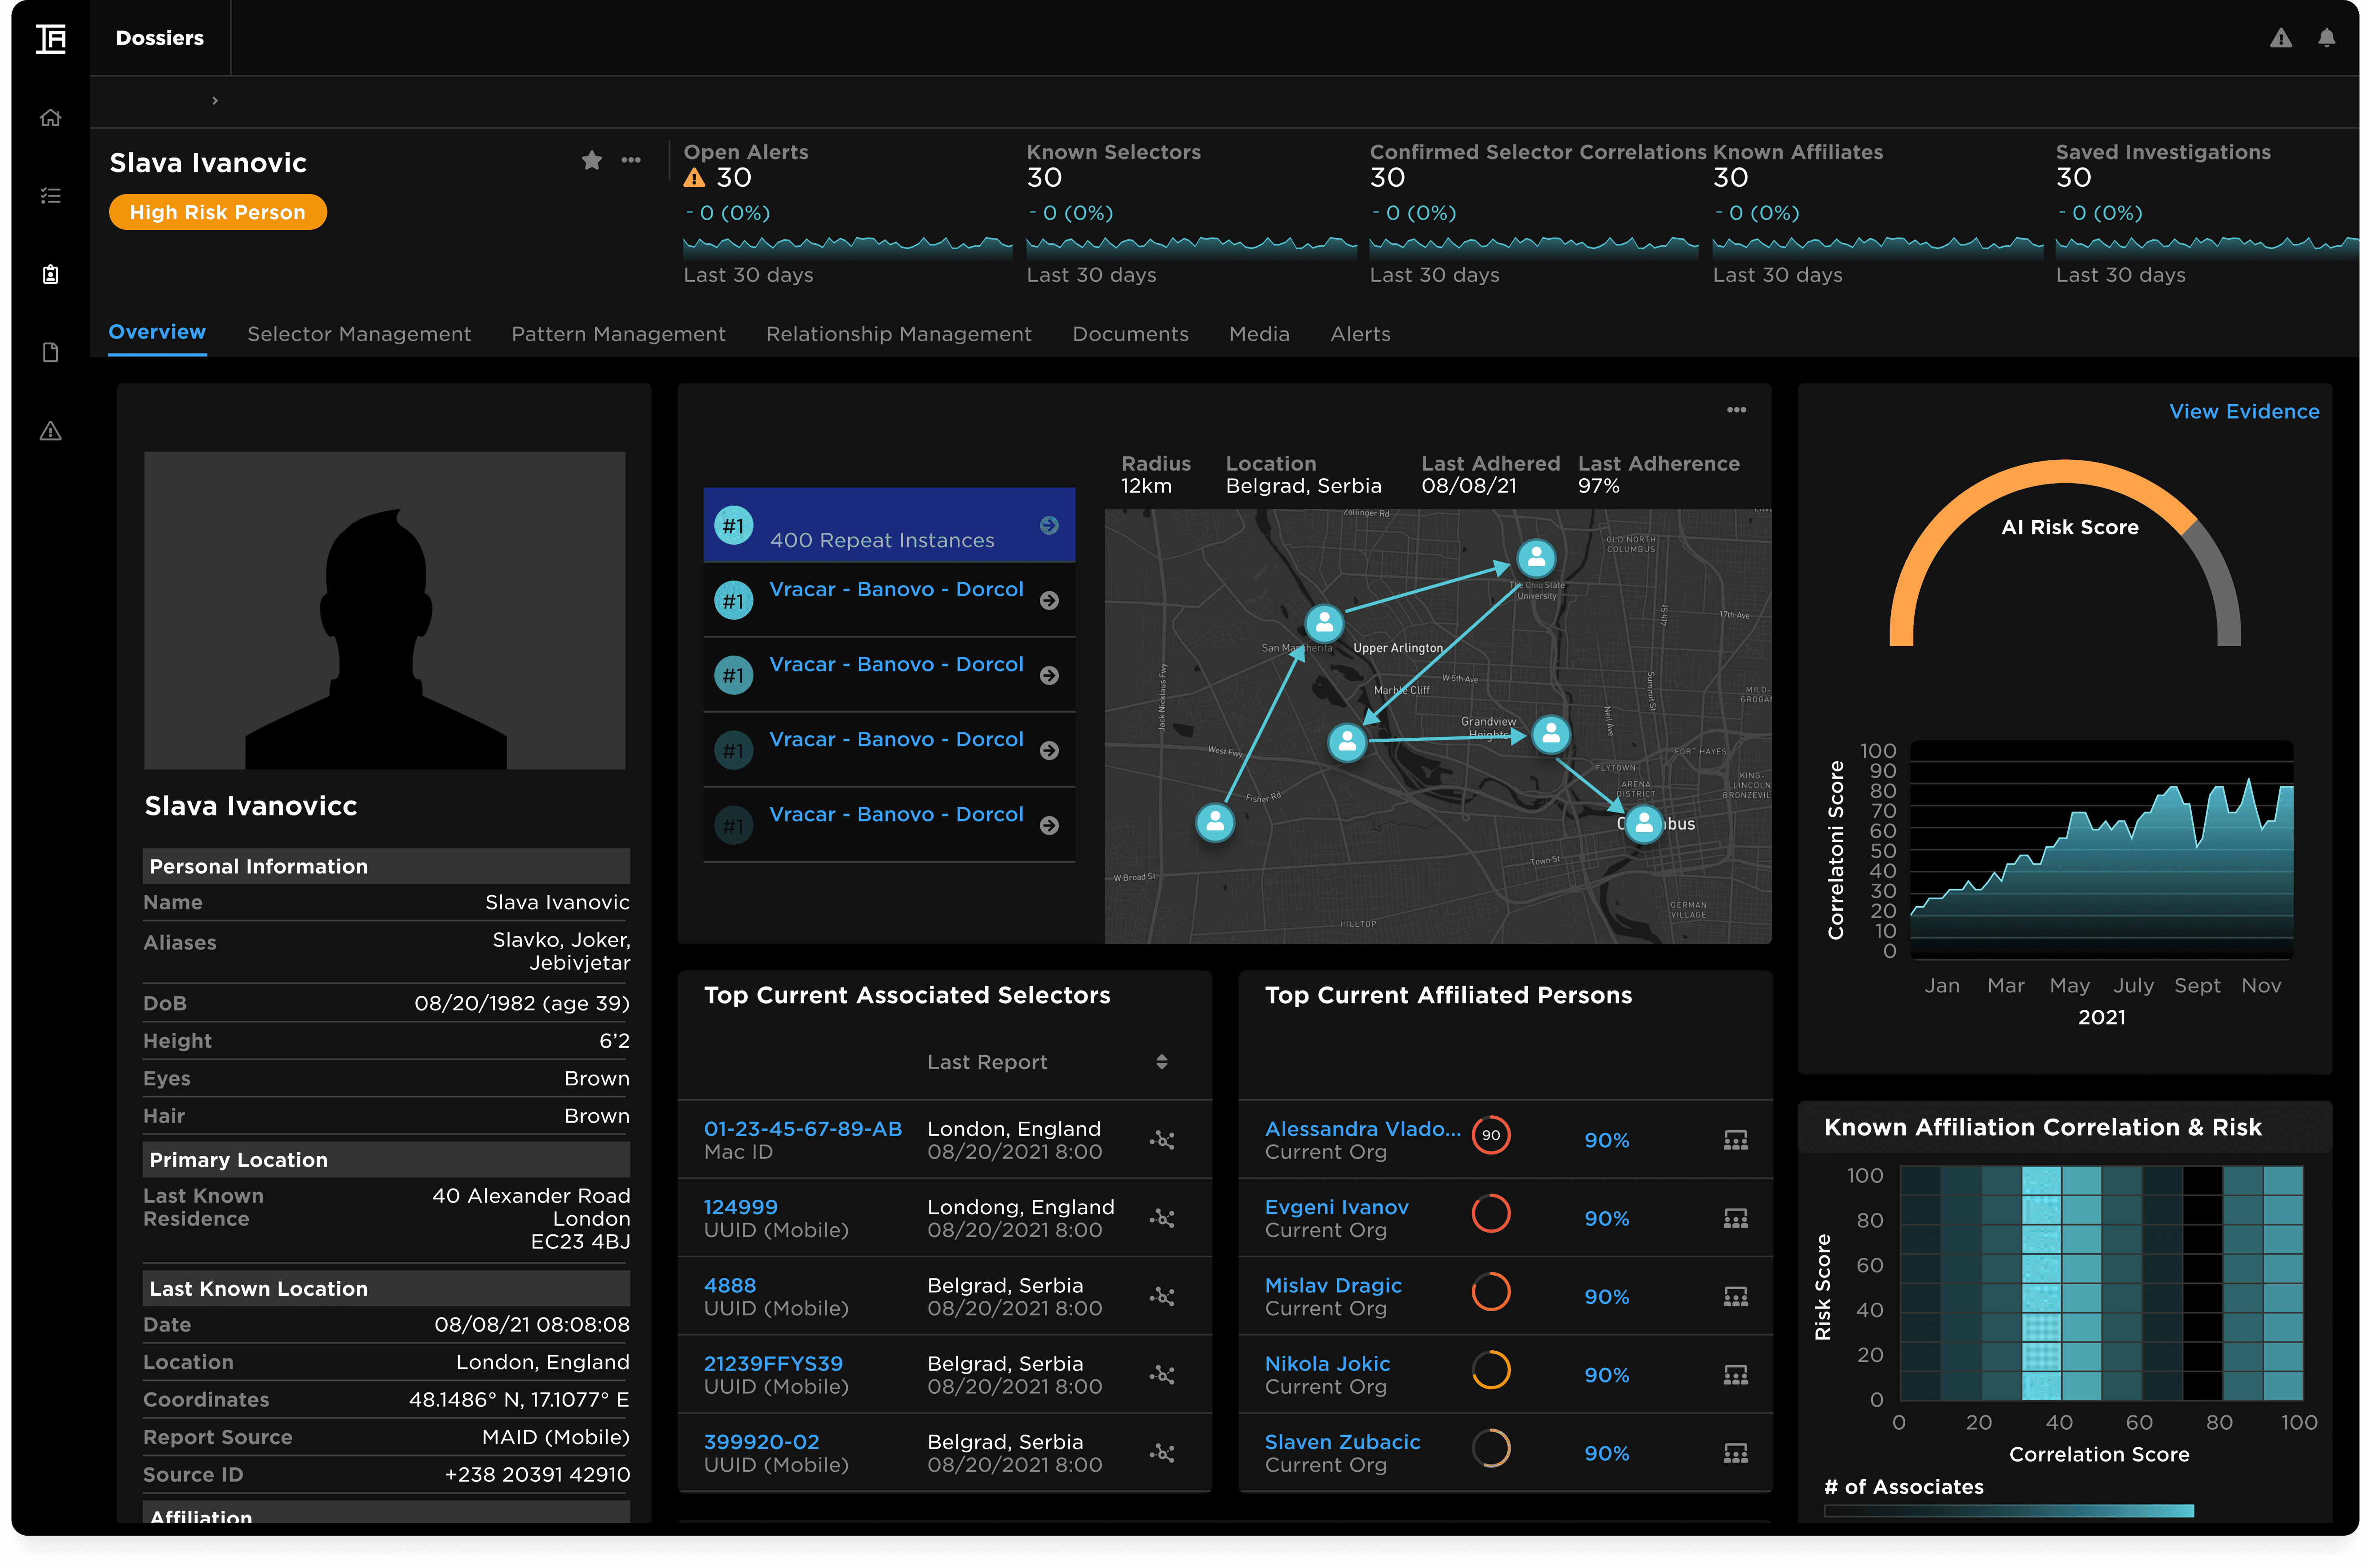Open the task list sidebar icon
This screenshot has width=2370, height=1568.
[x=51, y=196]
